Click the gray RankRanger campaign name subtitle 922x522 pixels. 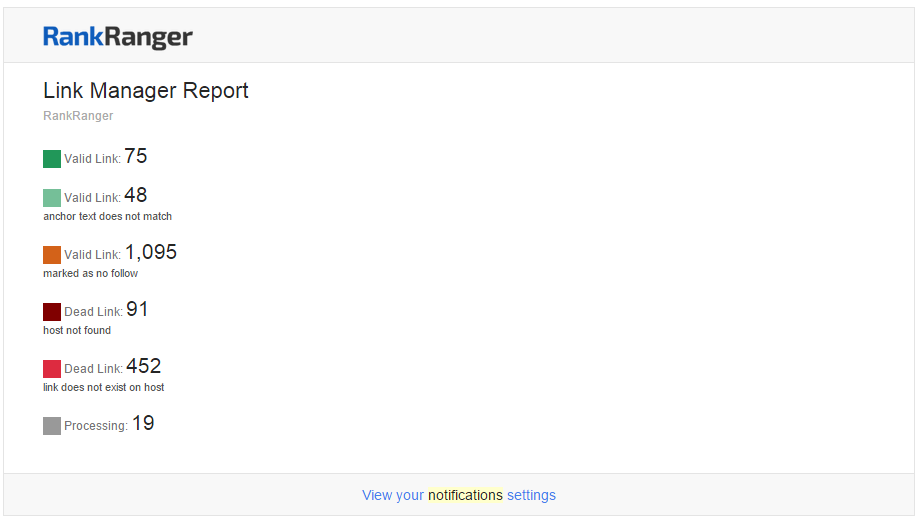point(78,116)
